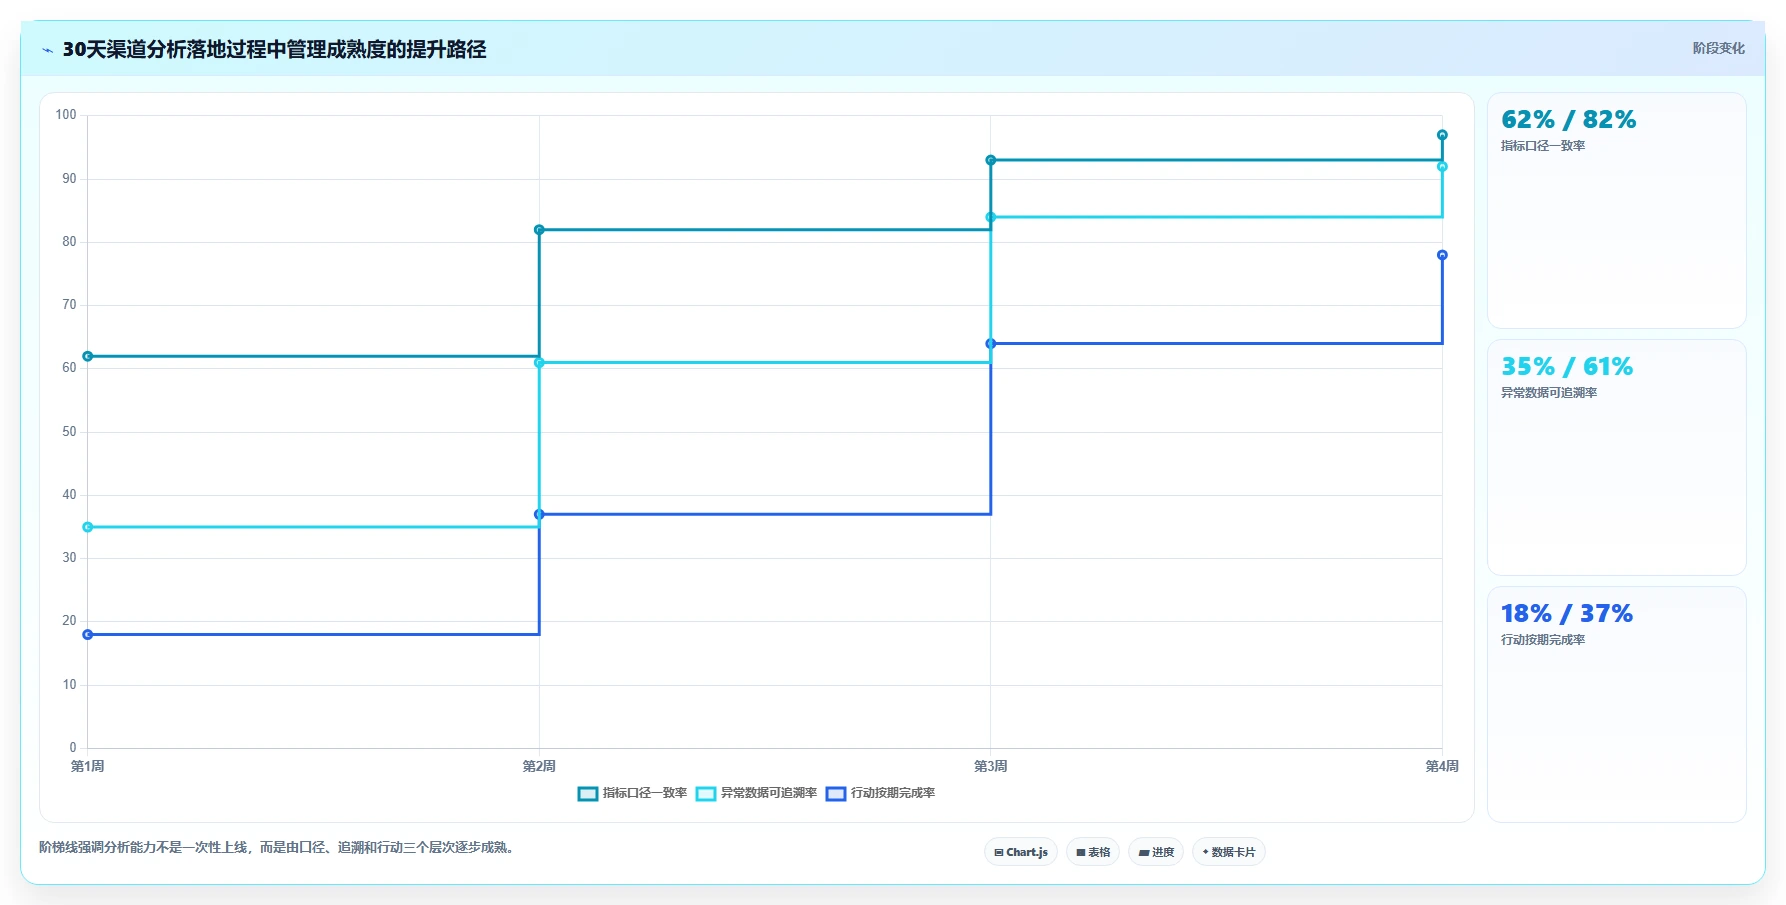The height and width of the screenshot is (905, 1786).
Task: Open the 18% / 37% 行动按期完成率 card
Action: coord(1616,705)
